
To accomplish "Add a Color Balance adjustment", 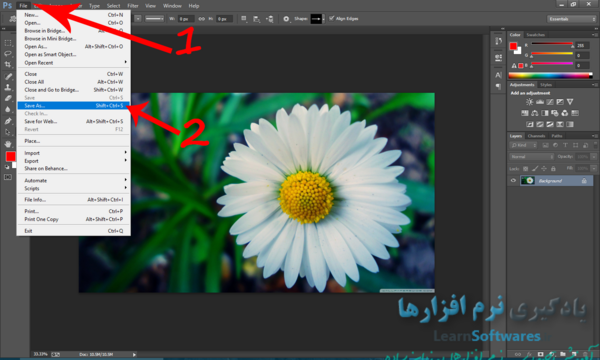I will 535,113.
